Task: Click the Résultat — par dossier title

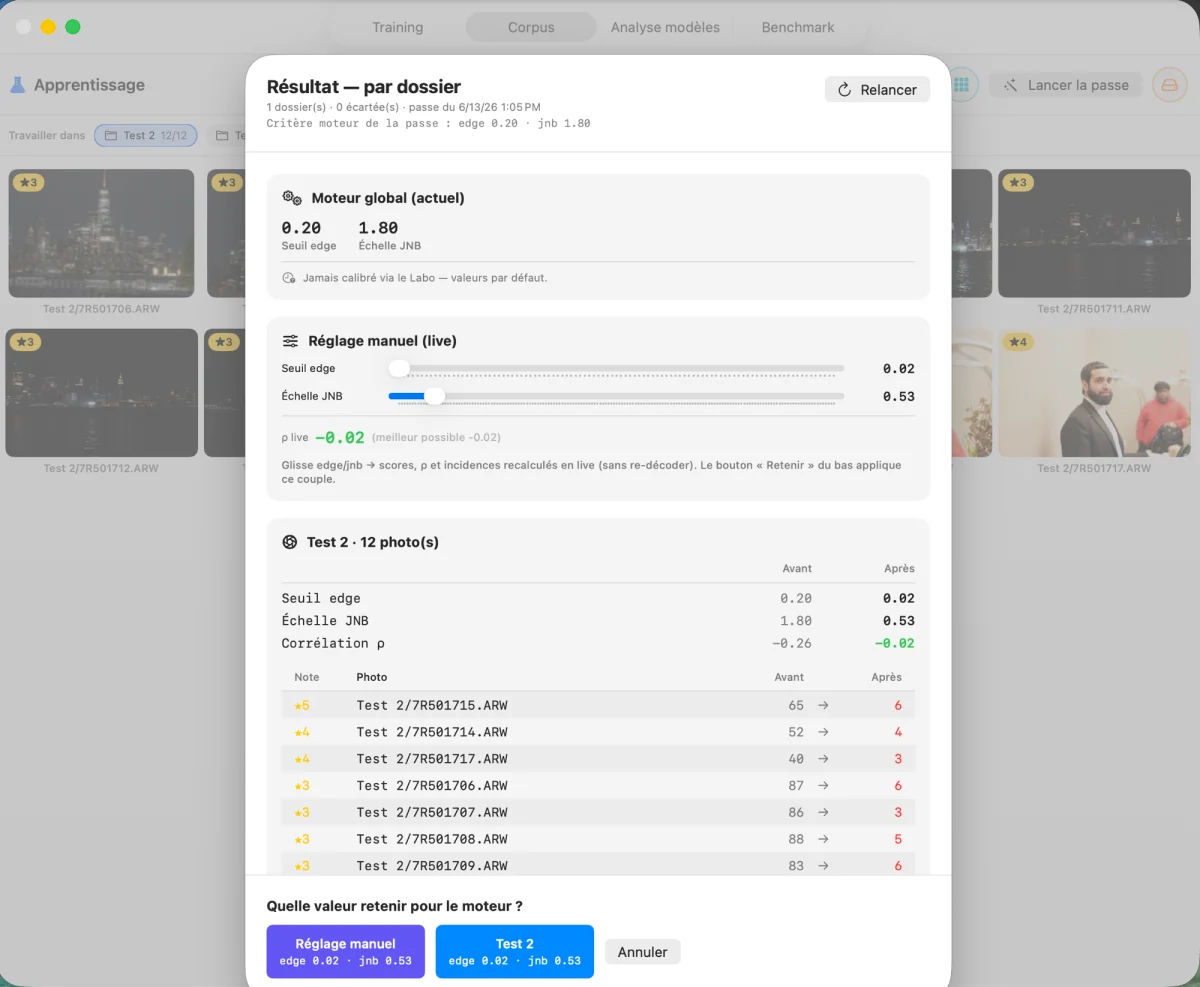Action: [x=364, y=87]
